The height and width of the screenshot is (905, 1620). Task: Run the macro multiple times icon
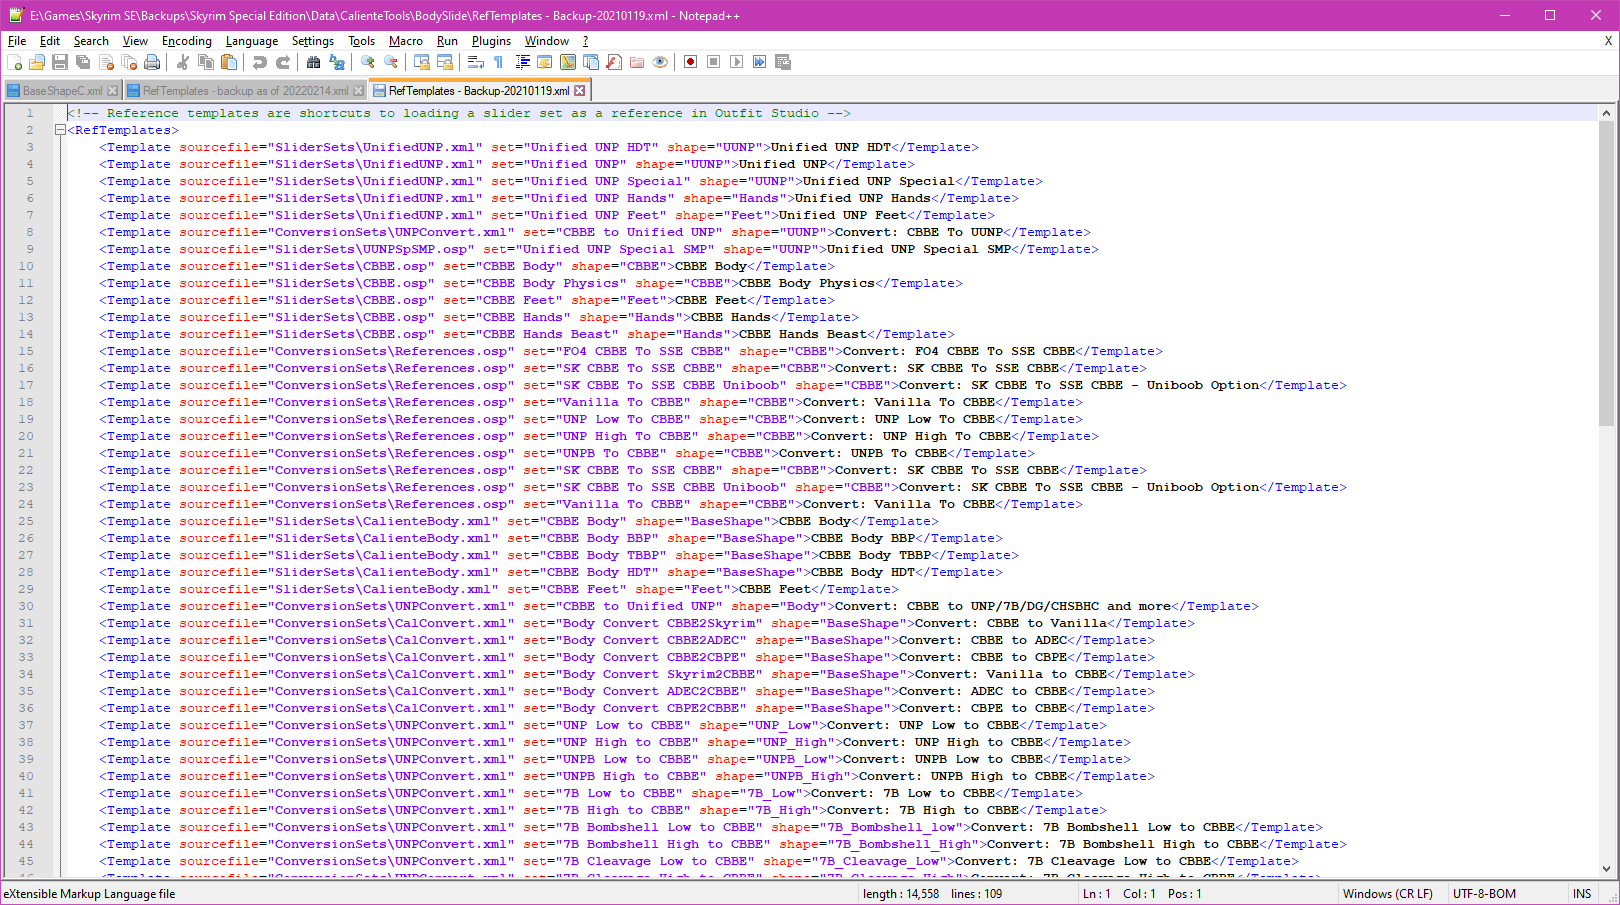coord(759,62)
